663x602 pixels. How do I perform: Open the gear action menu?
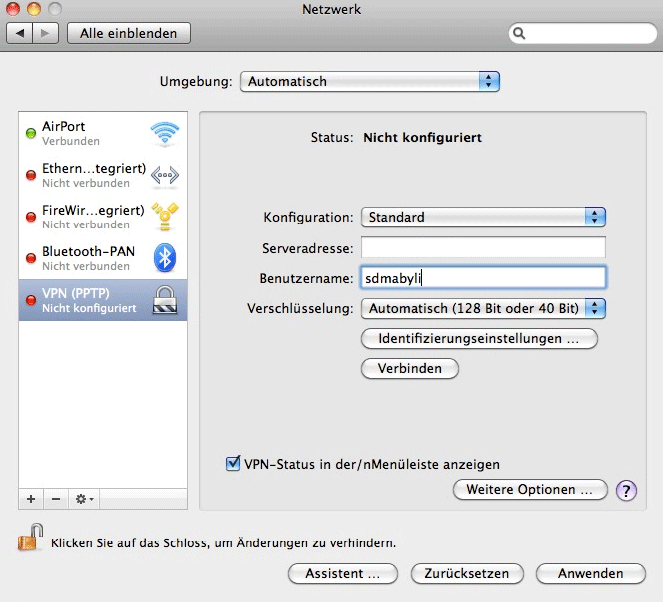pyautogui.click(x=84, y=499)
